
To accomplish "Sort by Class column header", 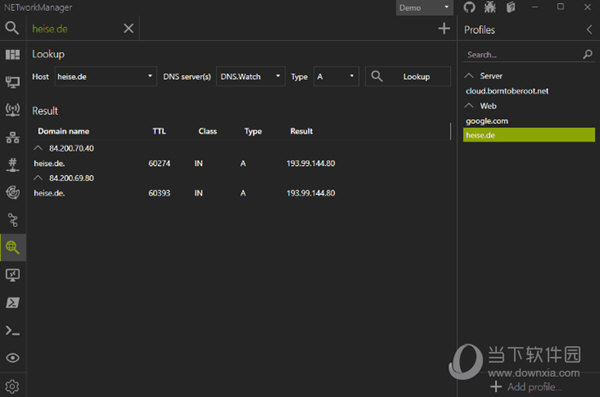I will pyautogui.click(x=207, y=131).
